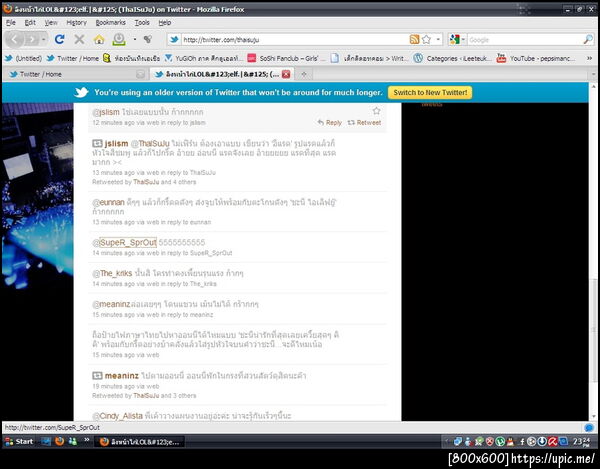This screenshot has width=600, height=469.
Task: Close the Twitter / Home tab
Action: pos(140,74)
